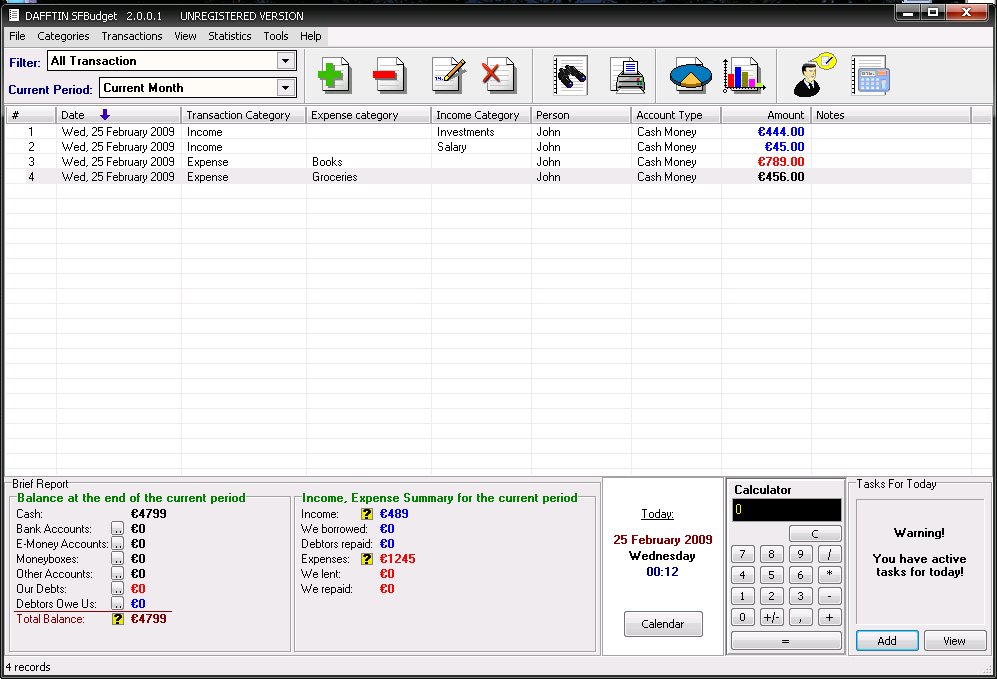Open the bar chart statistics icon
The height and width of the screenshot is (679, 997).
pos(743,75)
